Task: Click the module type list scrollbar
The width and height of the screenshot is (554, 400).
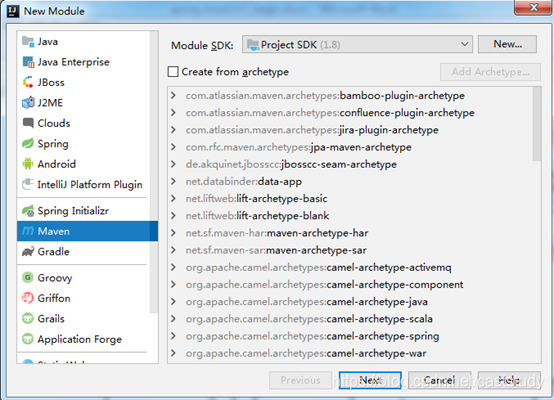Action: pyautogui.click(x=154, y=172)
